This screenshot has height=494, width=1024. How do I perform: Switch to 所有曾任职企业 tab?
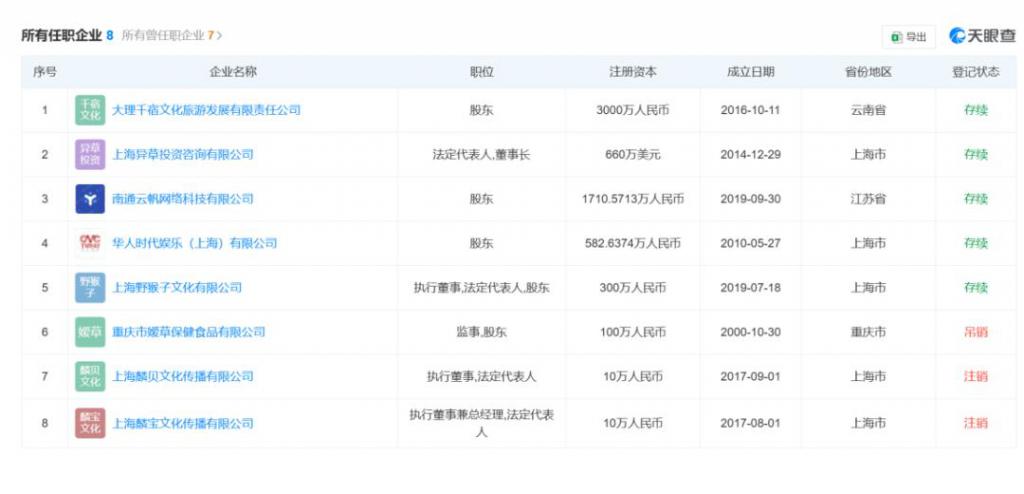coord(168,35)
